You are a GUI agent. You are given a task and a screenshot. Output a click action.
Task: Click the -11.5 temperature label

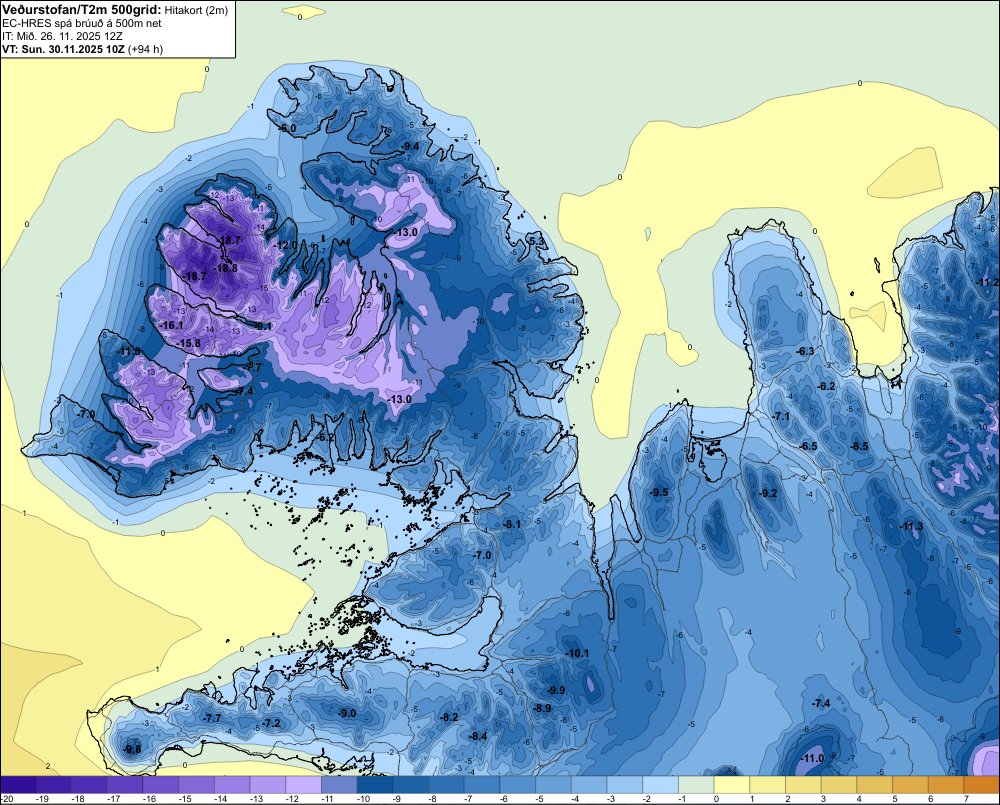tap(129, 351)
